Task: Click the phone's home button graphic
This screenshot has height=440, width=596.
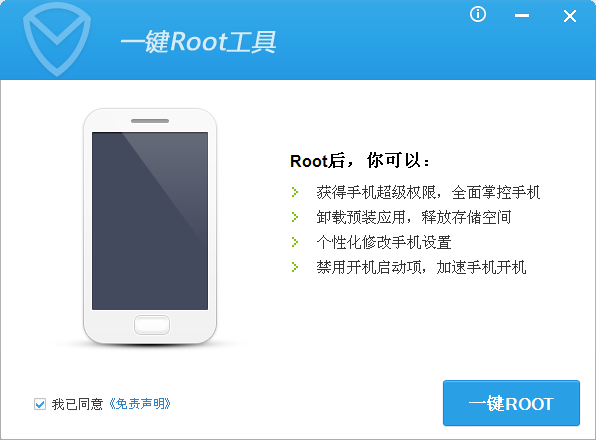Action: pos(152,325)
